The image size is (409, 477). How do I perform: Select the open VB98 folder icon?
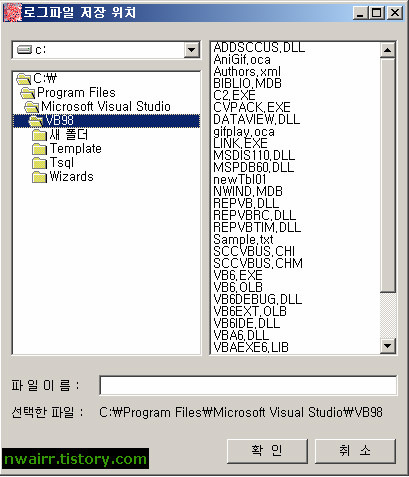click(36, 121)
